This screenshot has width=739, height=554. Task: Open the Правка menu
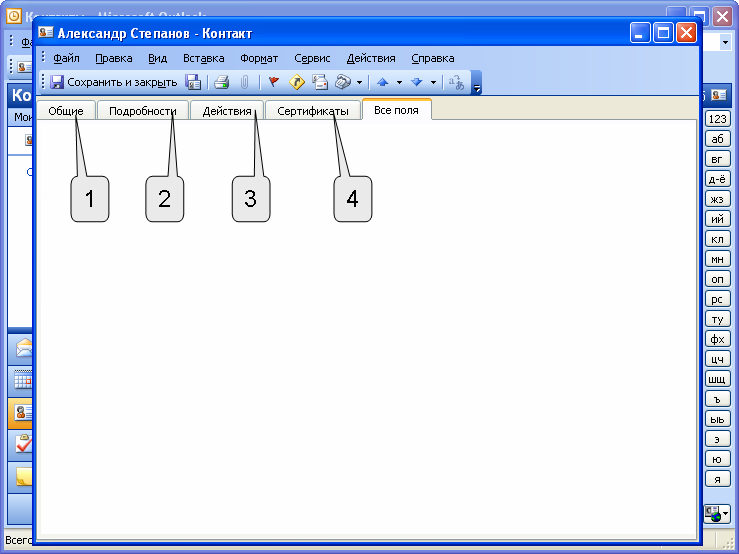coord(114,58)
